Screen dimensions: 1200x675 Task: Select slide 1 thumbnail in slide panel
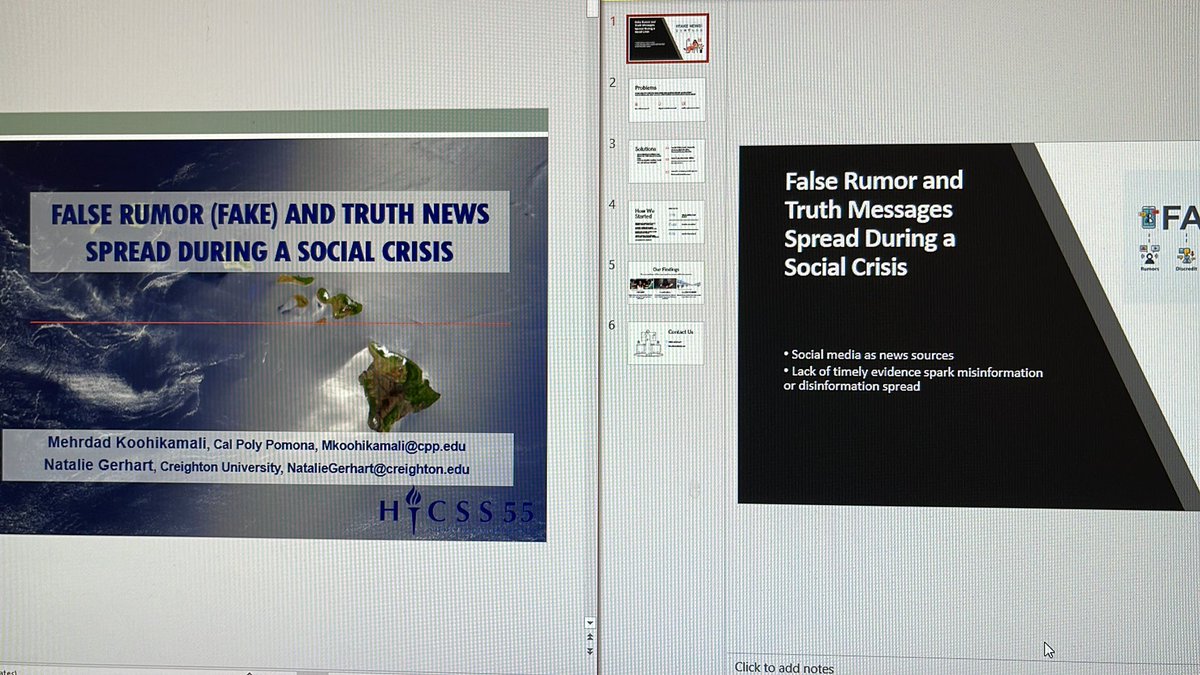point(667,38)
